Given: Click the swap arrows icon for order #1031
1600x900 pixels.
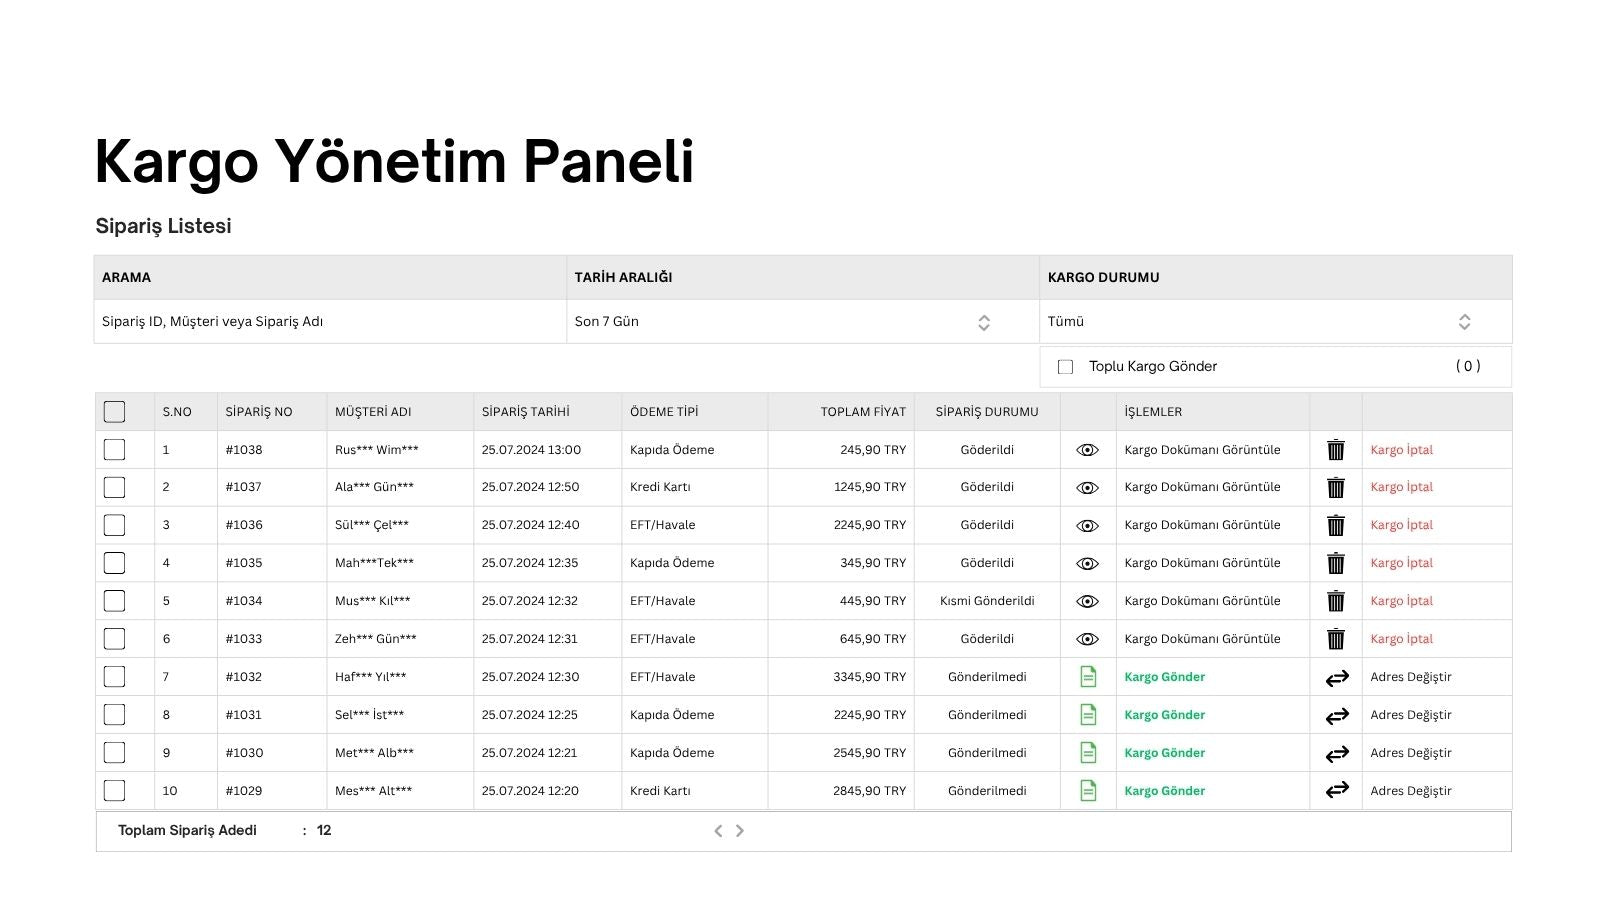Looking at the screenshot, I should pos(1337,716).
